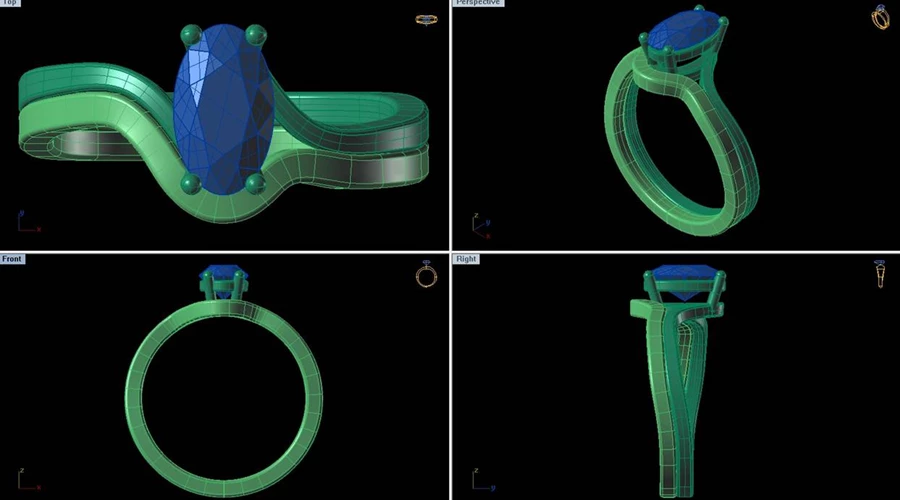Screen dimensions: 900x500
Task: Activate the Right viewport label
Action: [466, 259]
